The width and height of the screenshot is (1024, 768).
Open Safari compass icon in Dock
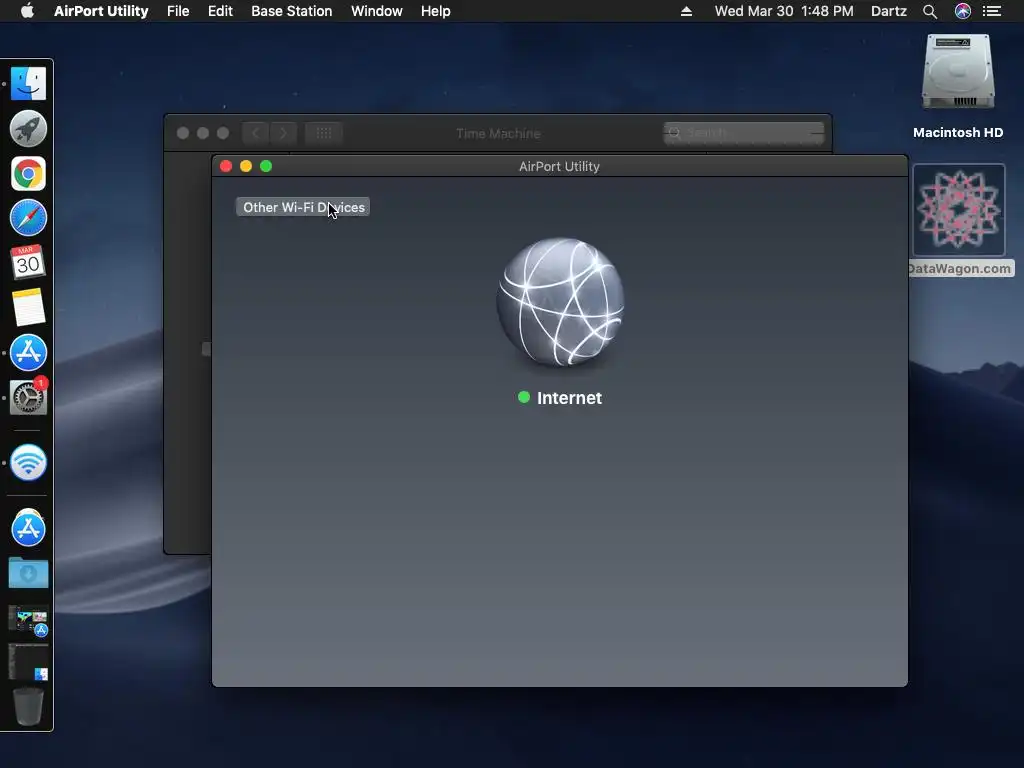(28, 218)
